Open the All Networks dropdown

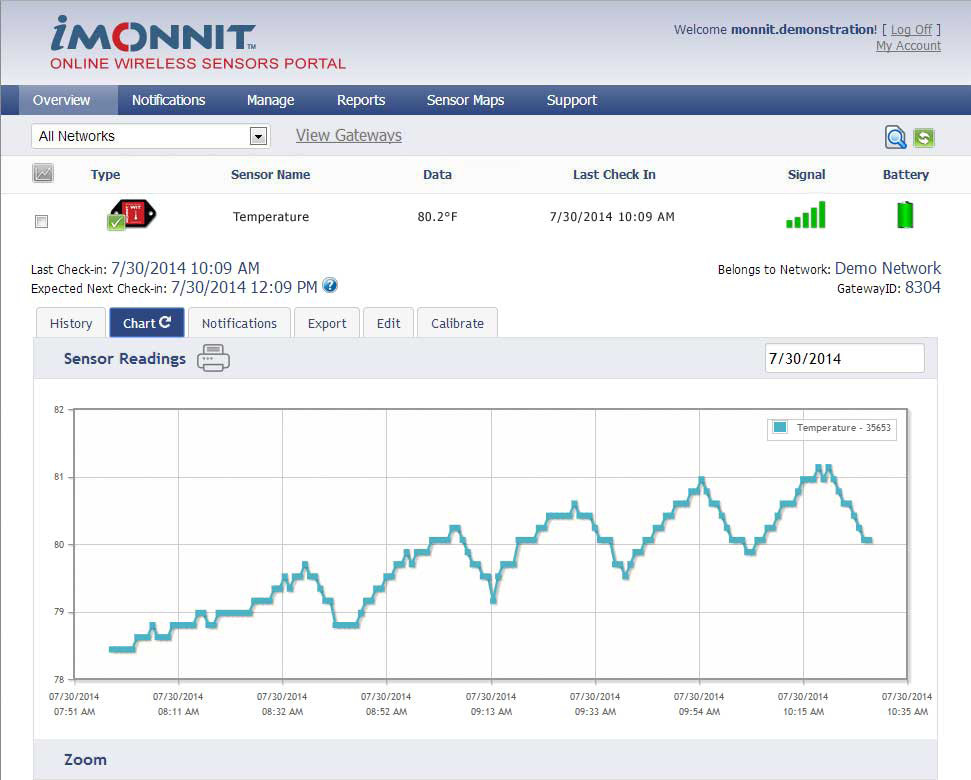150,136
